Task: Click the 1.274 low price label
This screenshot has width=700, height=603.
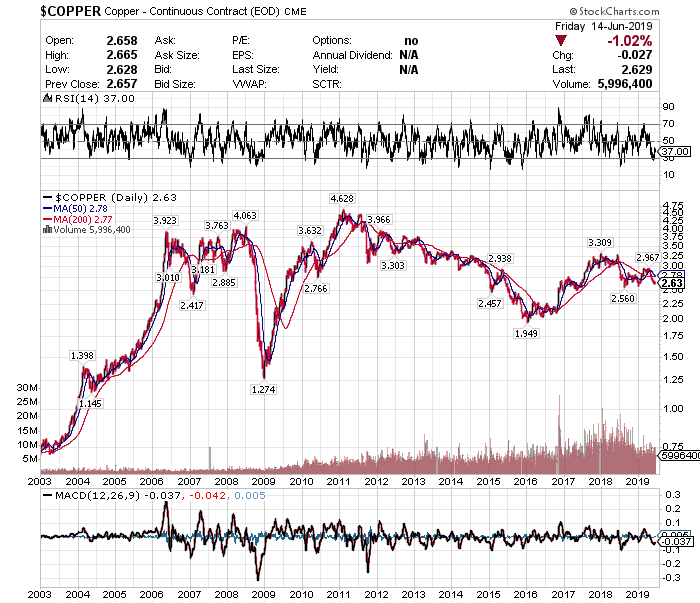Action: [263, 390]
